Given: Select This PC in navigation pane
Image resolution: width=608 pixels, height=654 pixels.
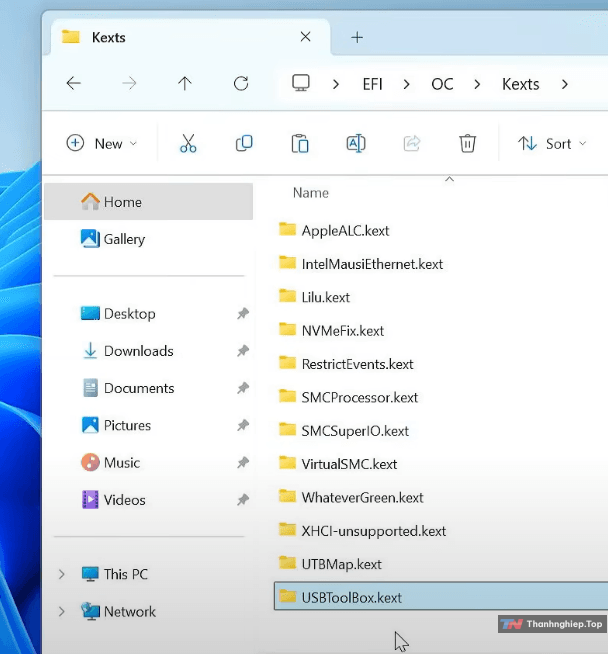Looking at the screenshot, I should (x=115, y=574).
